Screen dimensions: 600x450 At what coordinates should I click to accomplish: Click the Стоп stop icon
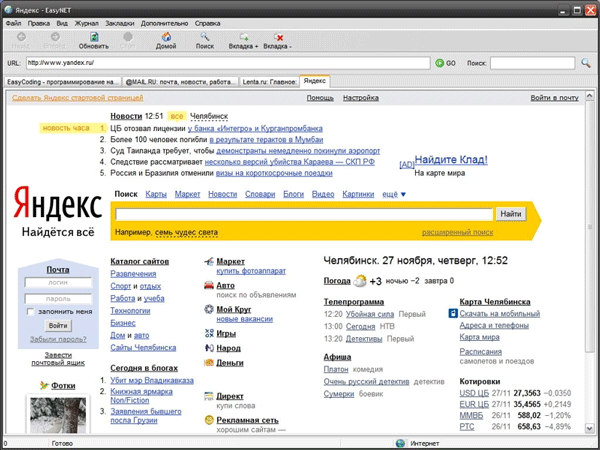[x=127, y=37]
